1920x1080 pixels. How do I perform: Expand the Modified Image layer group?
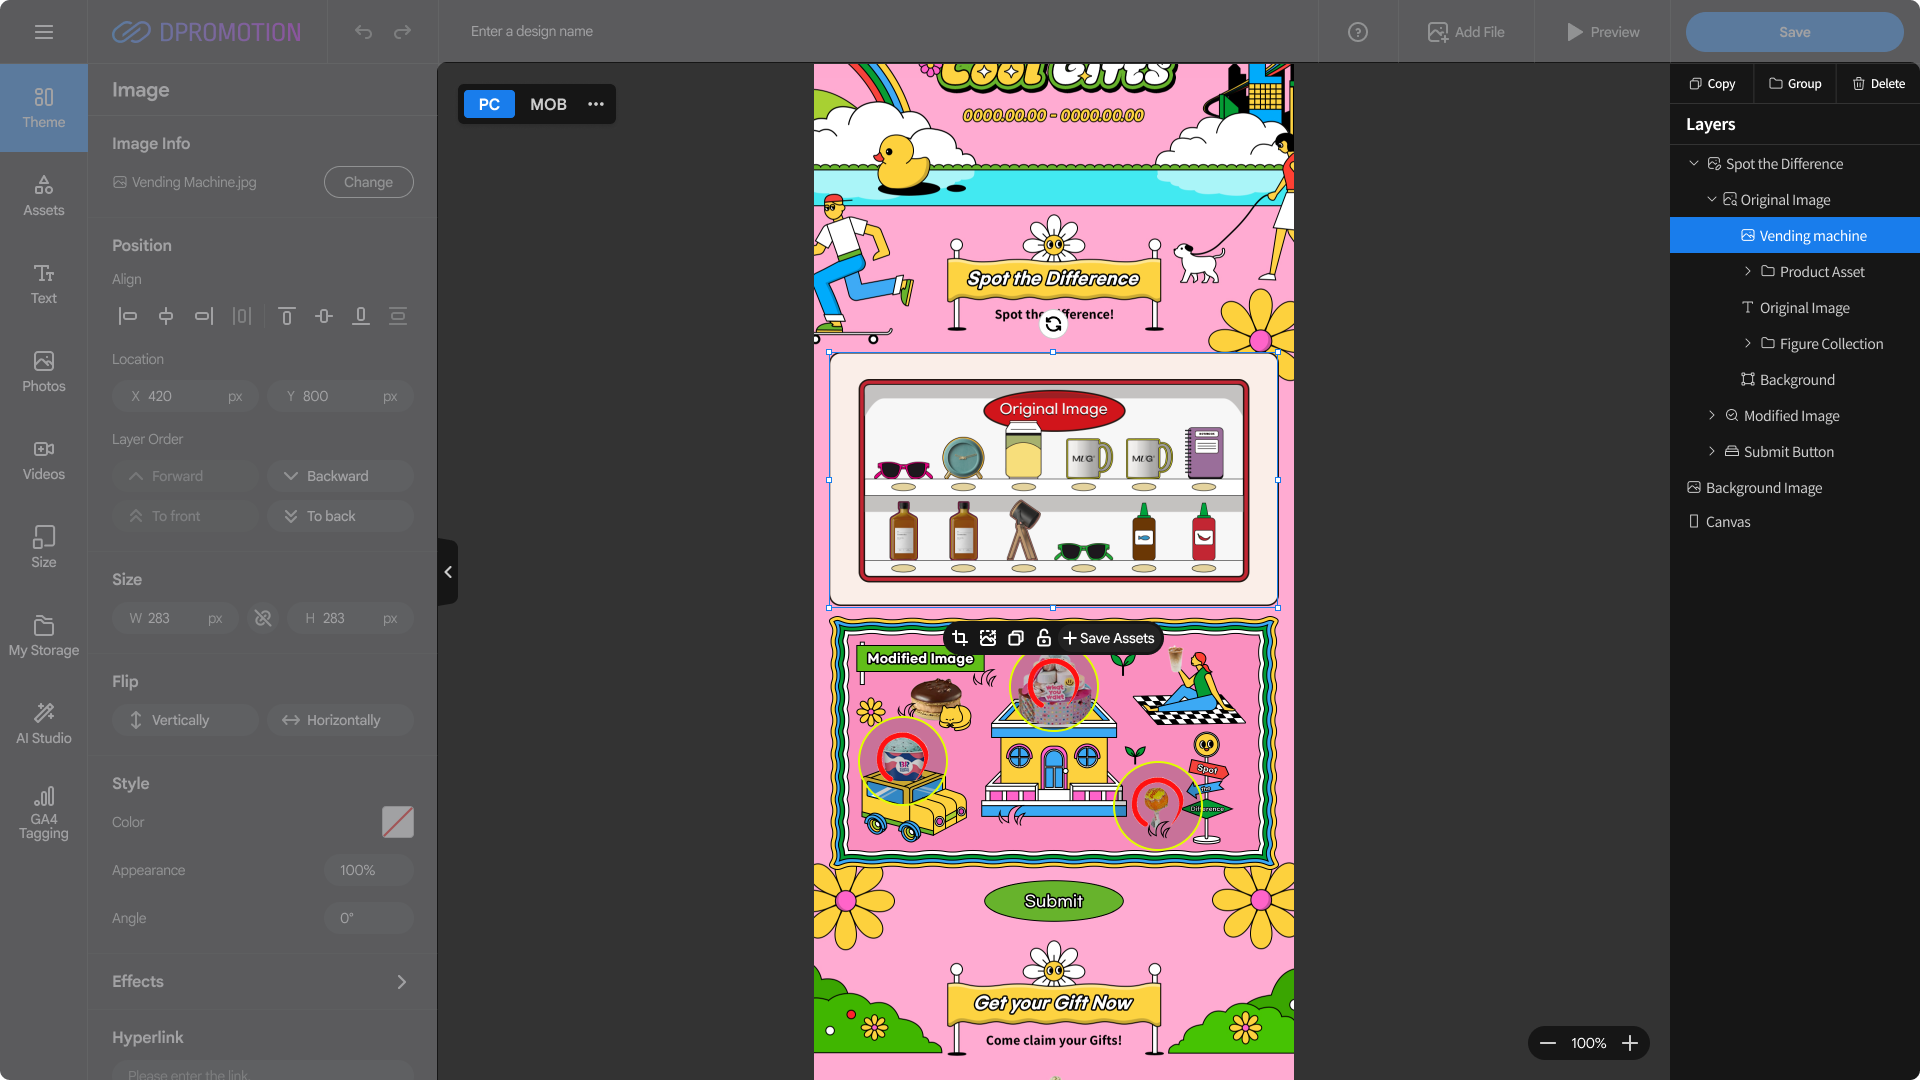click(1712, 415)
